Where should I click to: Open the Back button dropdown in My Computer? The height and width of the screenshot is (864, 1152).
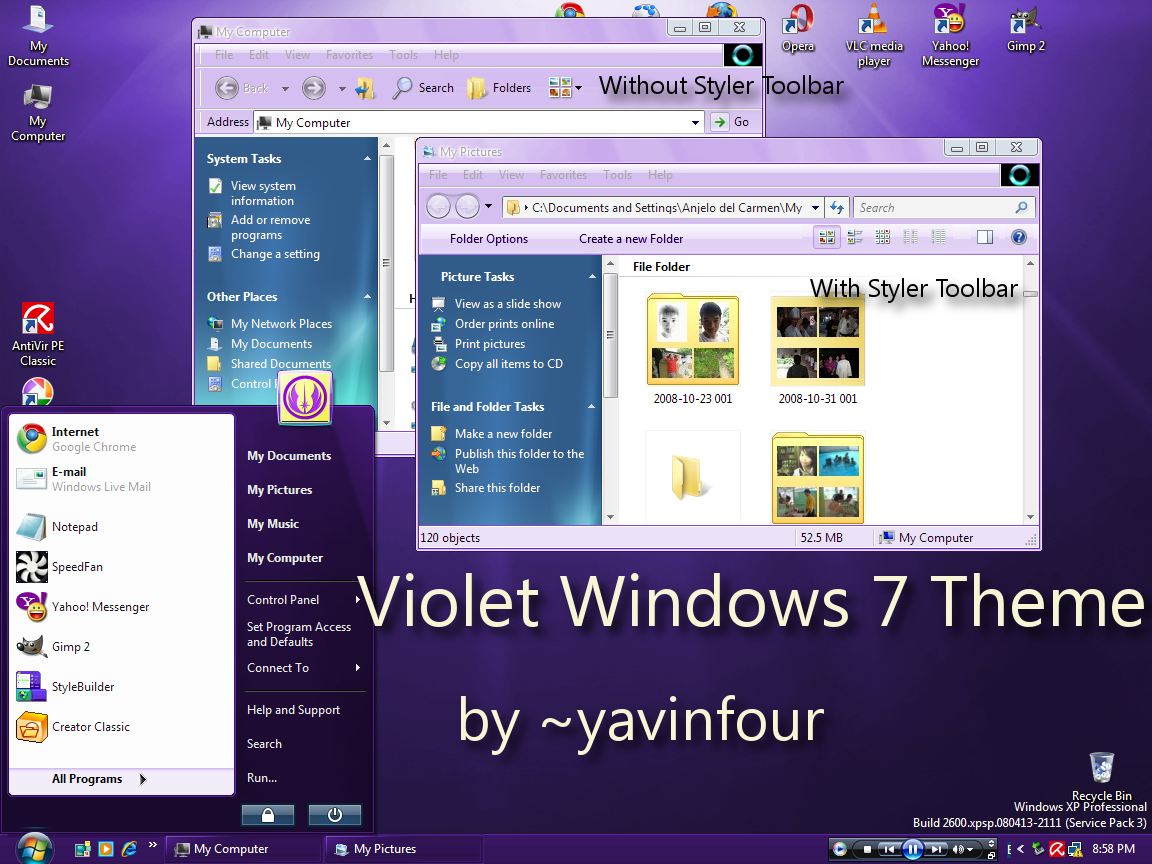point(284,88)
